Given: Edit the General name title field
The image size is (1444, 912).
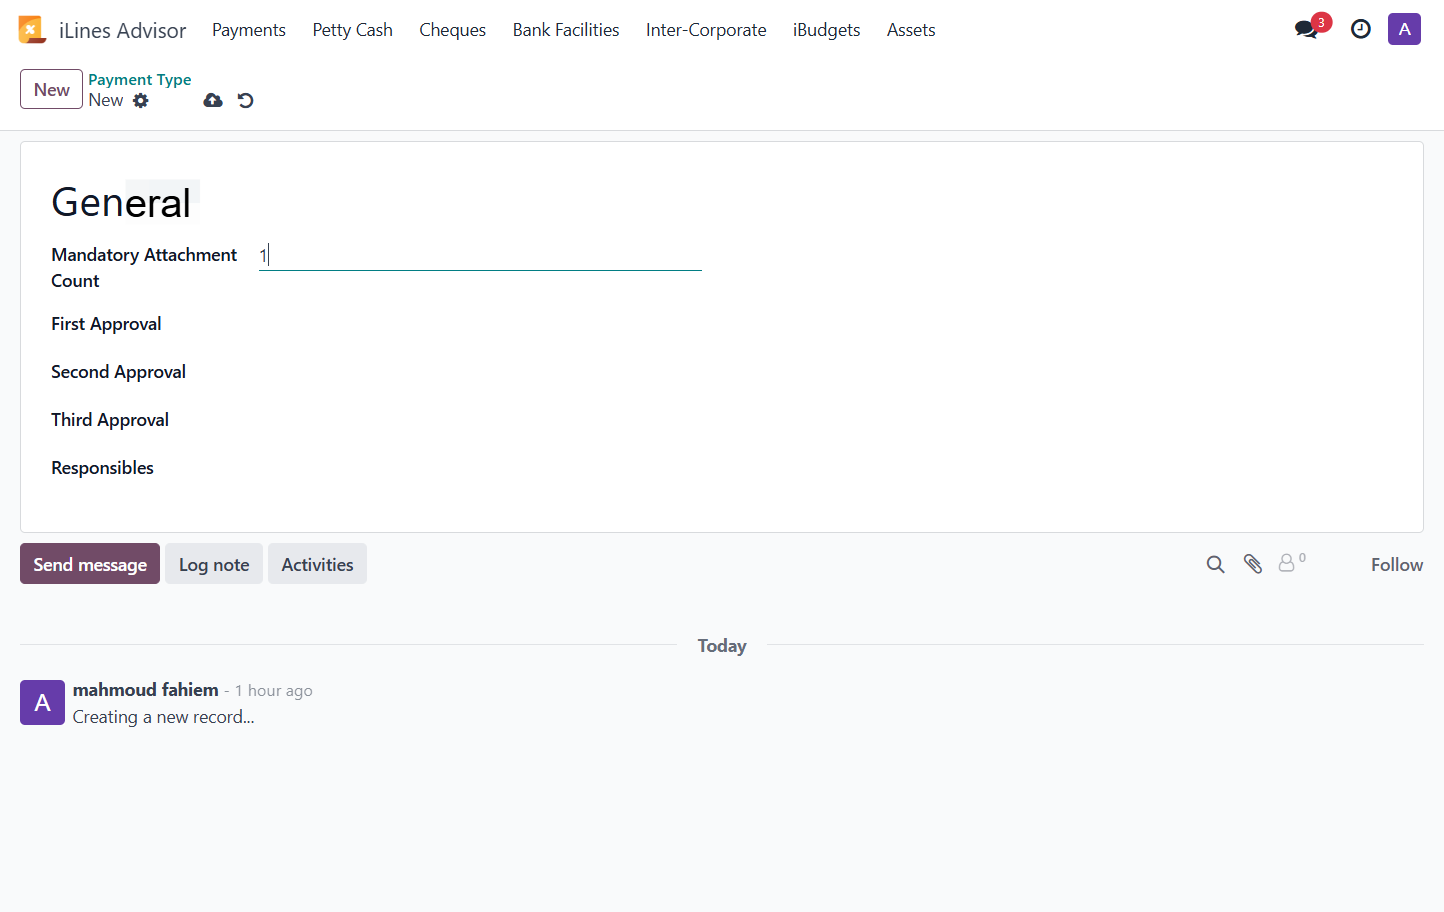Looking at the screenshot, I should tap(121, 202).
